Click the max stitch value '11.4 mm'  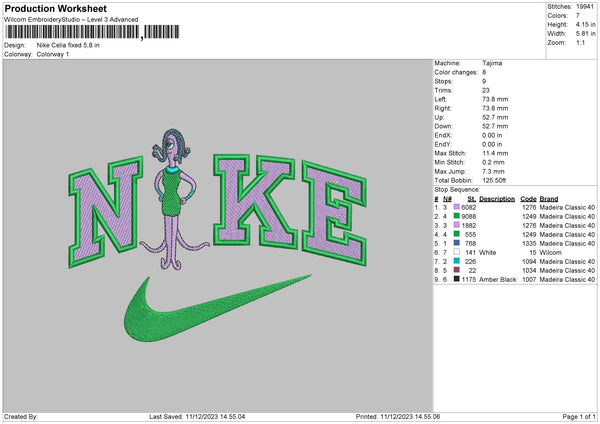pos(495,153)
